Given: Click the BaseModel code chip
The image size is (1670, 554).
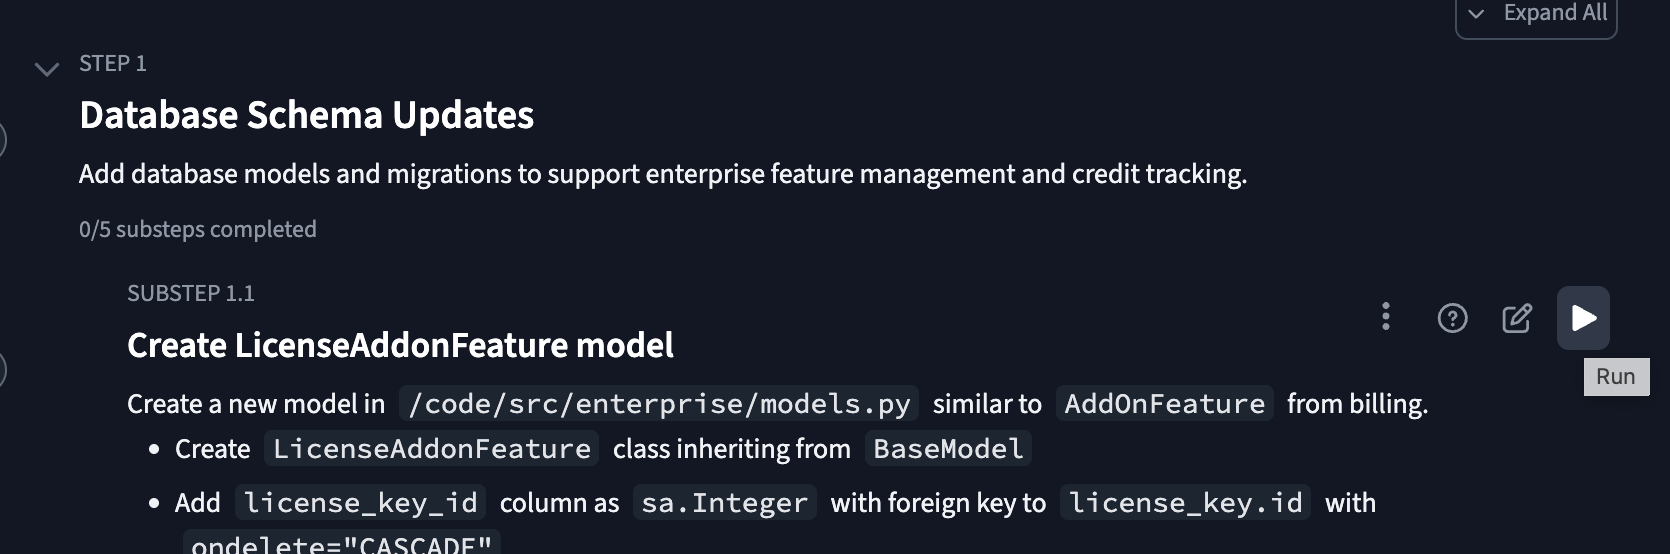Looking at the screenshot, I should [947, 449].
